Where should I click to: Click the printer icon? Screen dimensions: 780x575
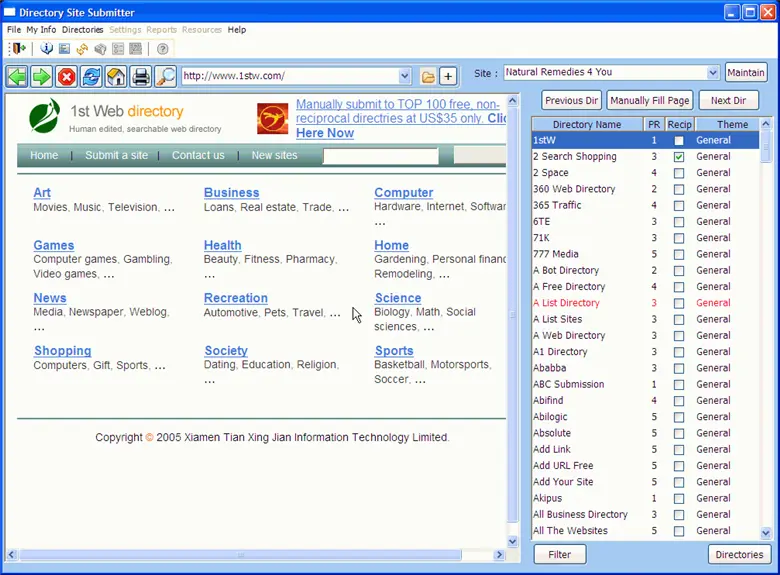pyautogui.click(x=141, y=77)
